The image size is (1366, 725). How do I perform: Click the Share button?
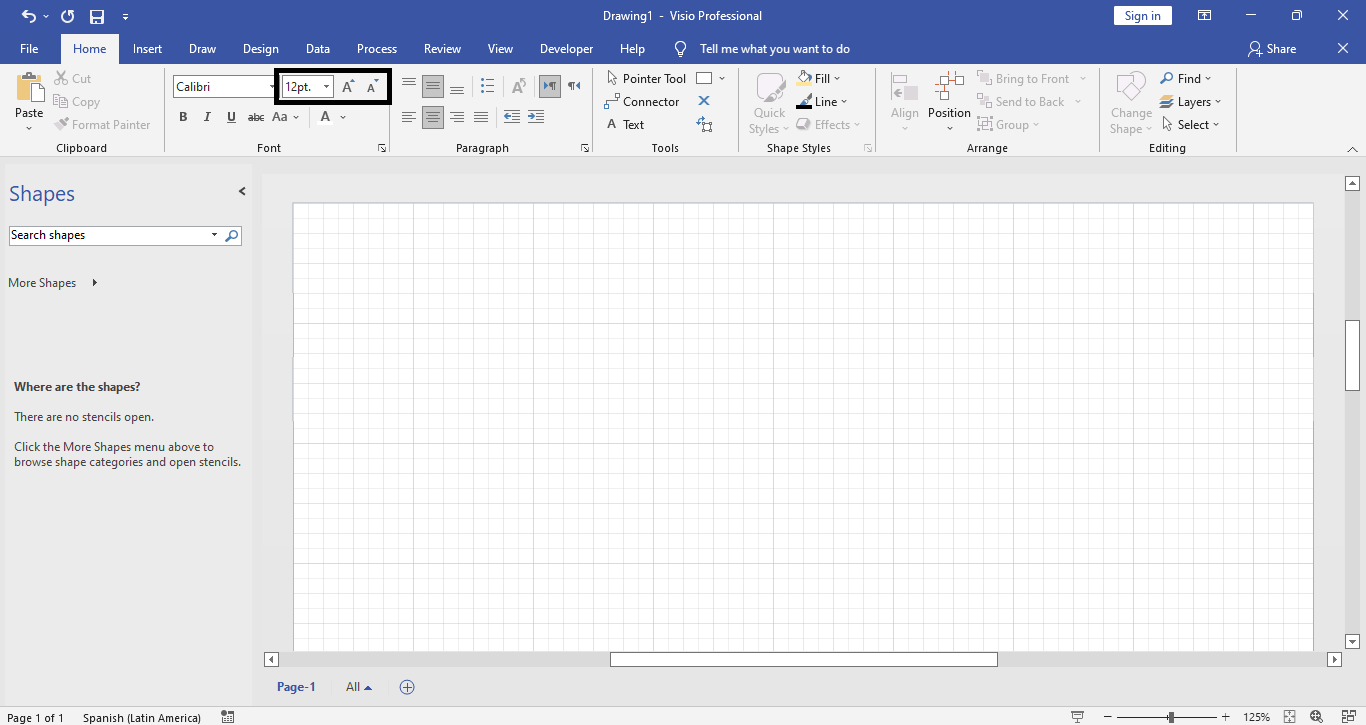coord(1271,48)
